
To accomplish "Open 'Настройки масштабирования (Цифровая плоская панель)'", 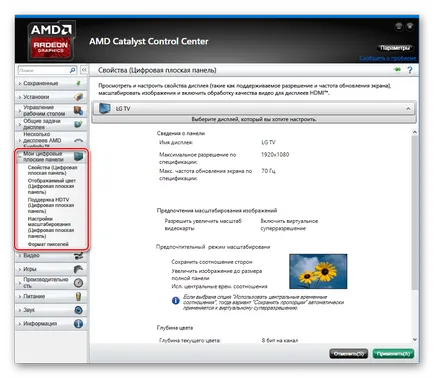I will pos(51,227).
